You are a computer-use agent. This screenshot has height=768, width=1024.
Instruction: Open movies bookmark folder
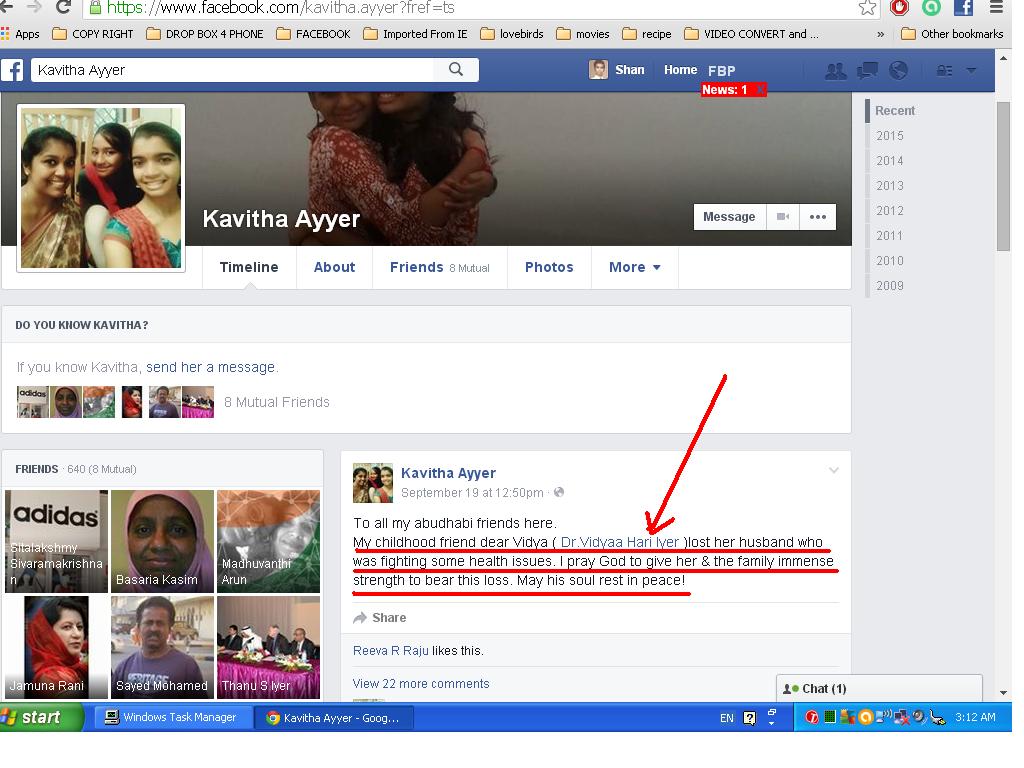583,34
